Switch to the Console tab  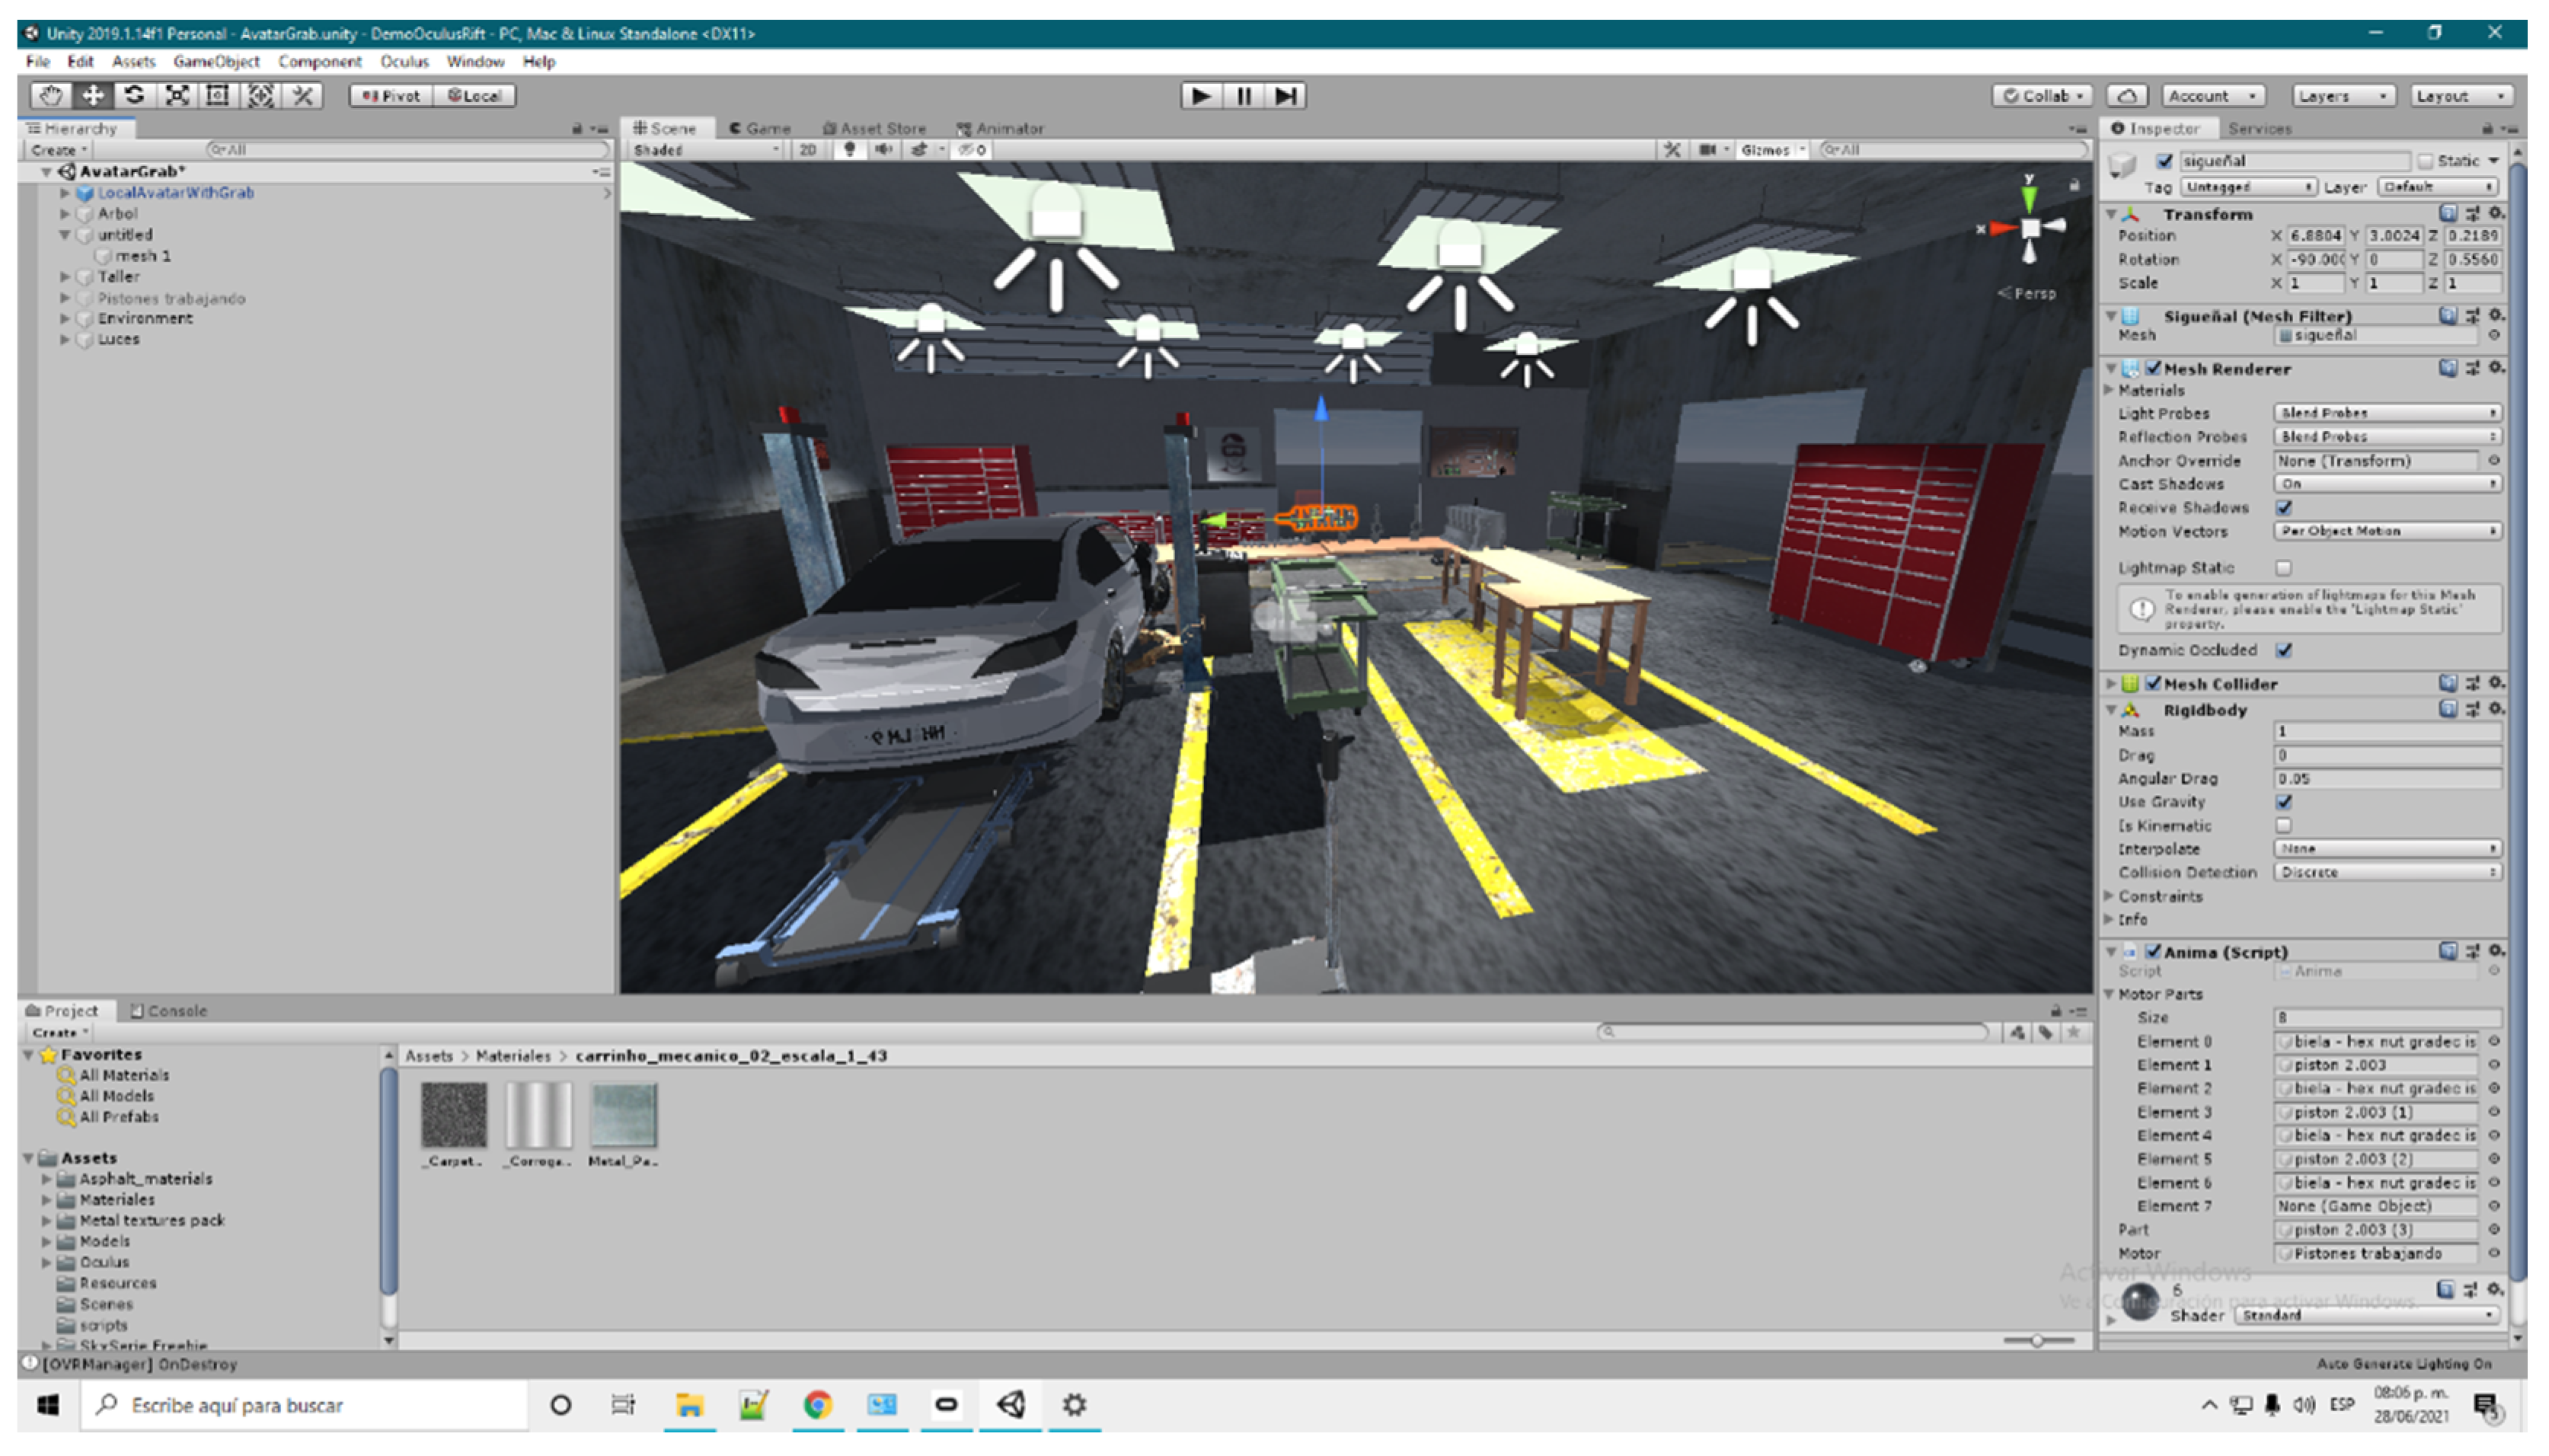tap(169, 1011)
